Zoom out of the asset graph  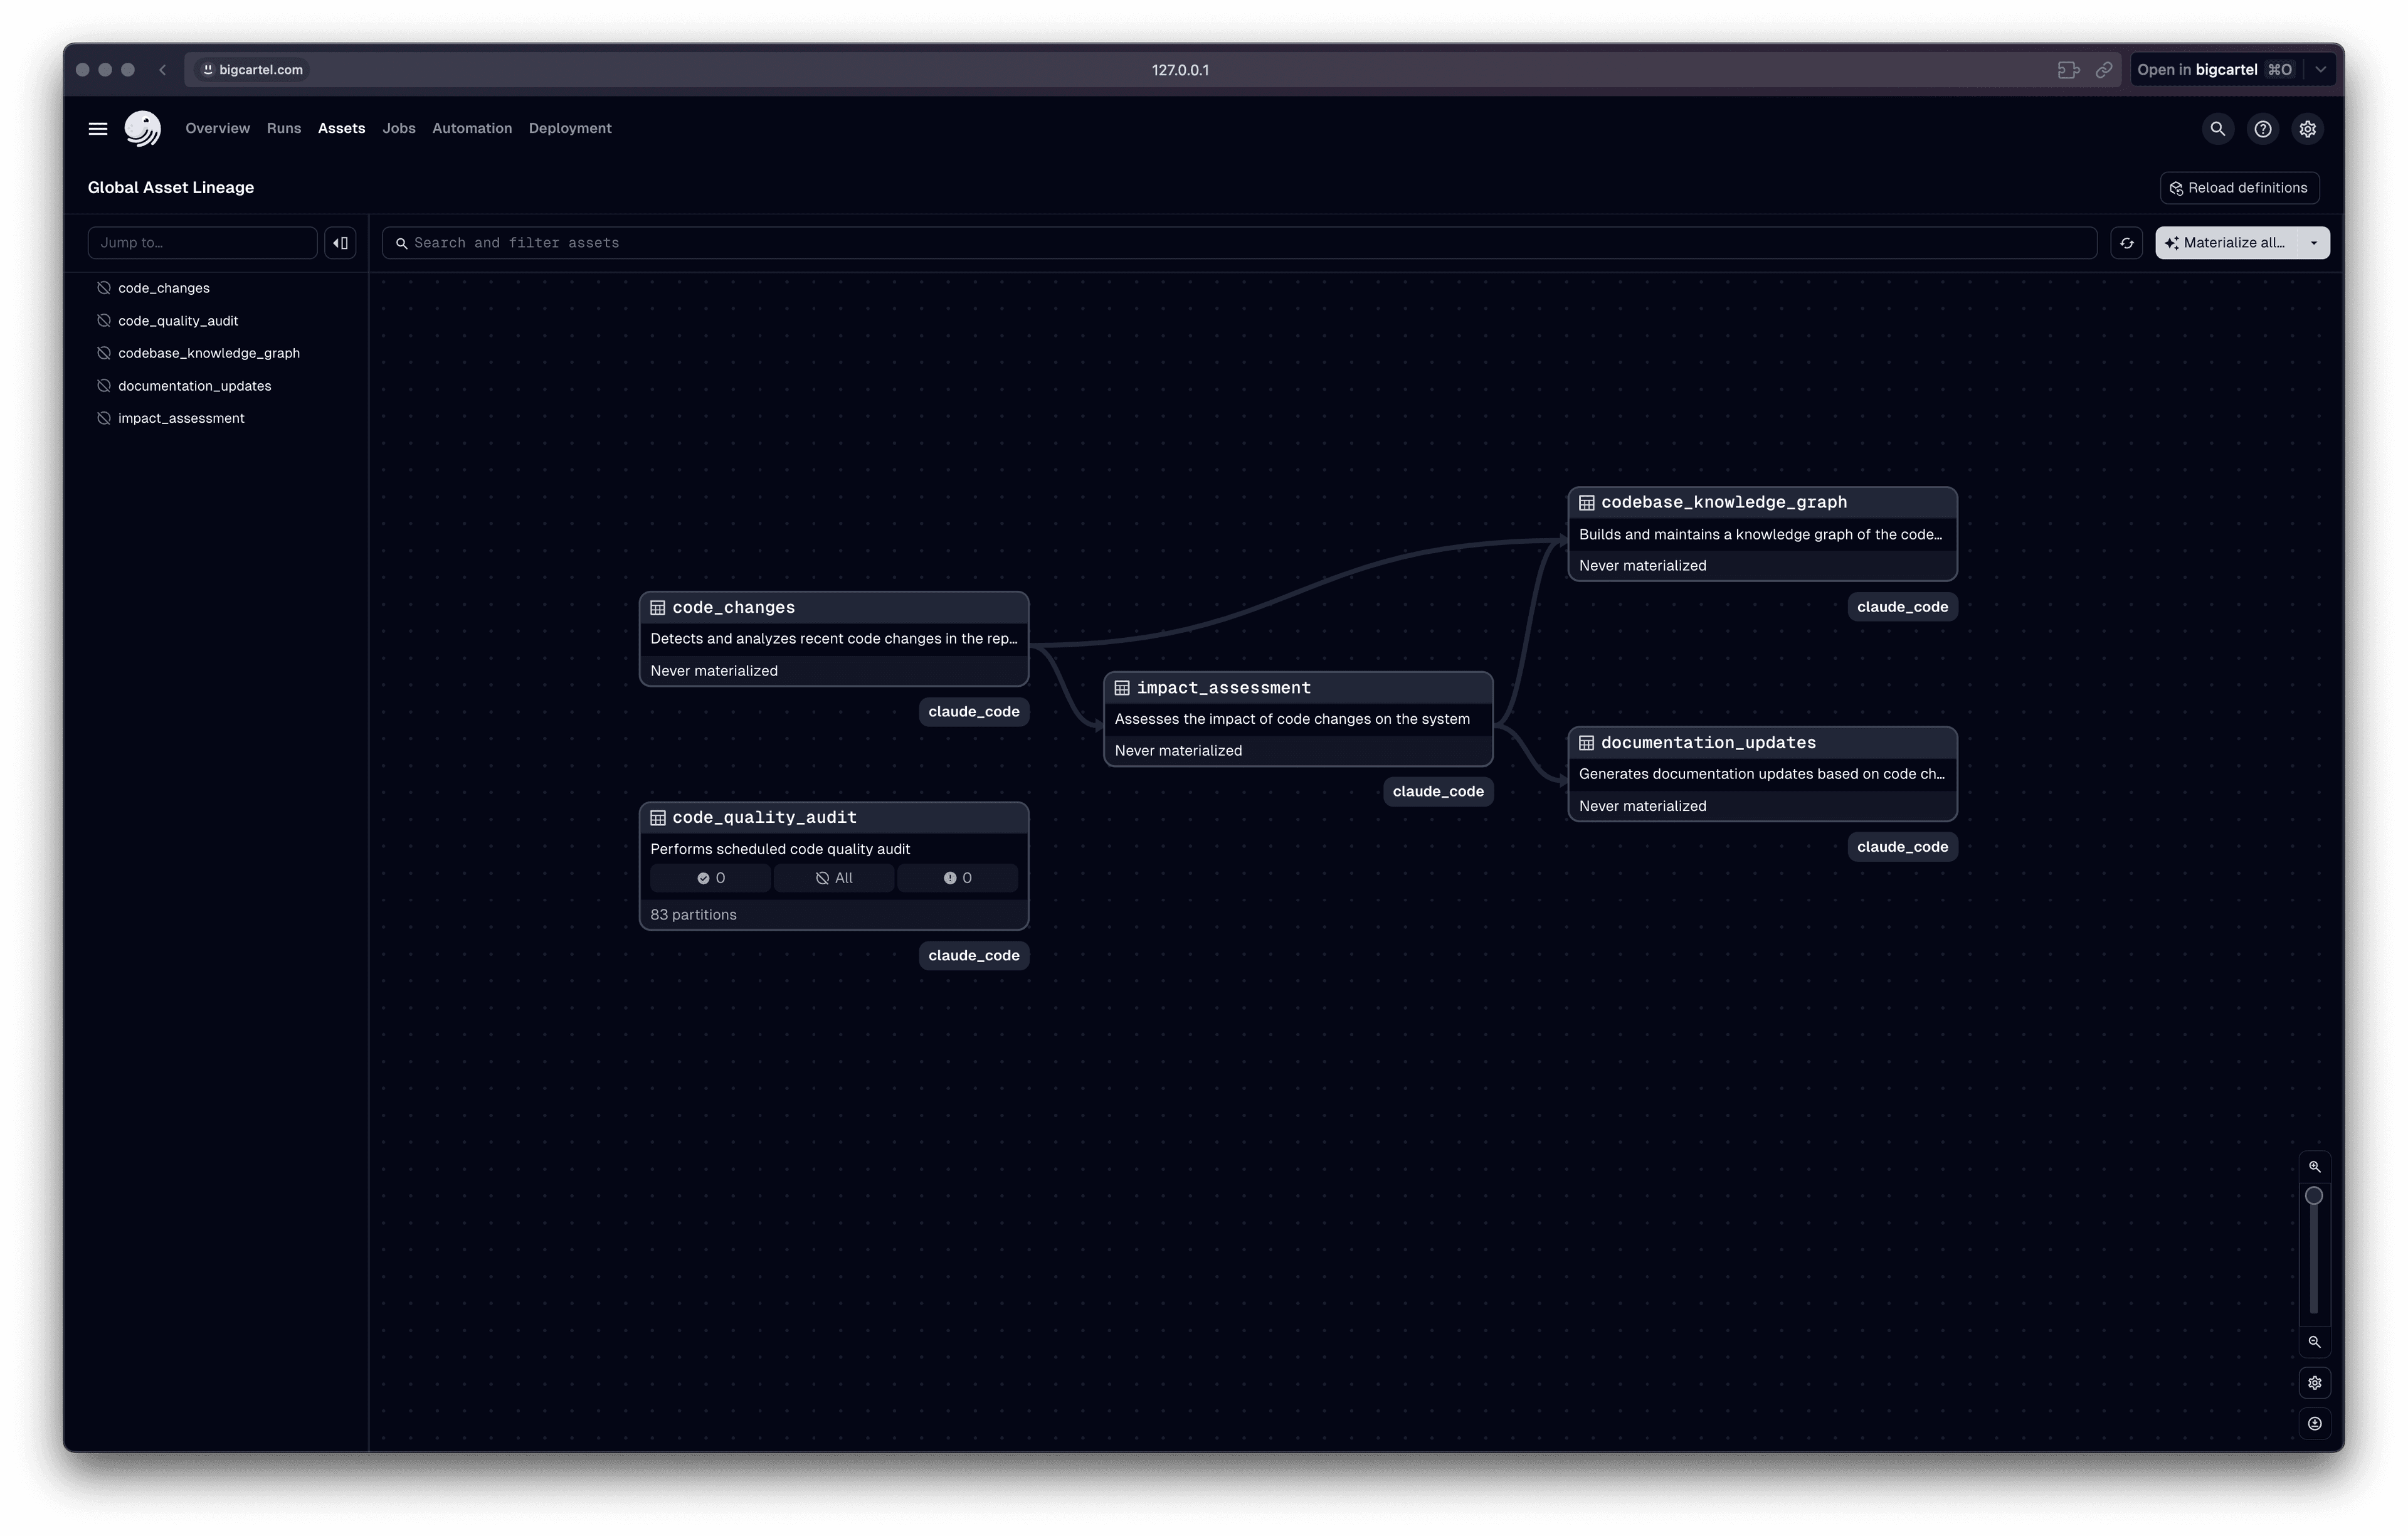[2314, 1342]
